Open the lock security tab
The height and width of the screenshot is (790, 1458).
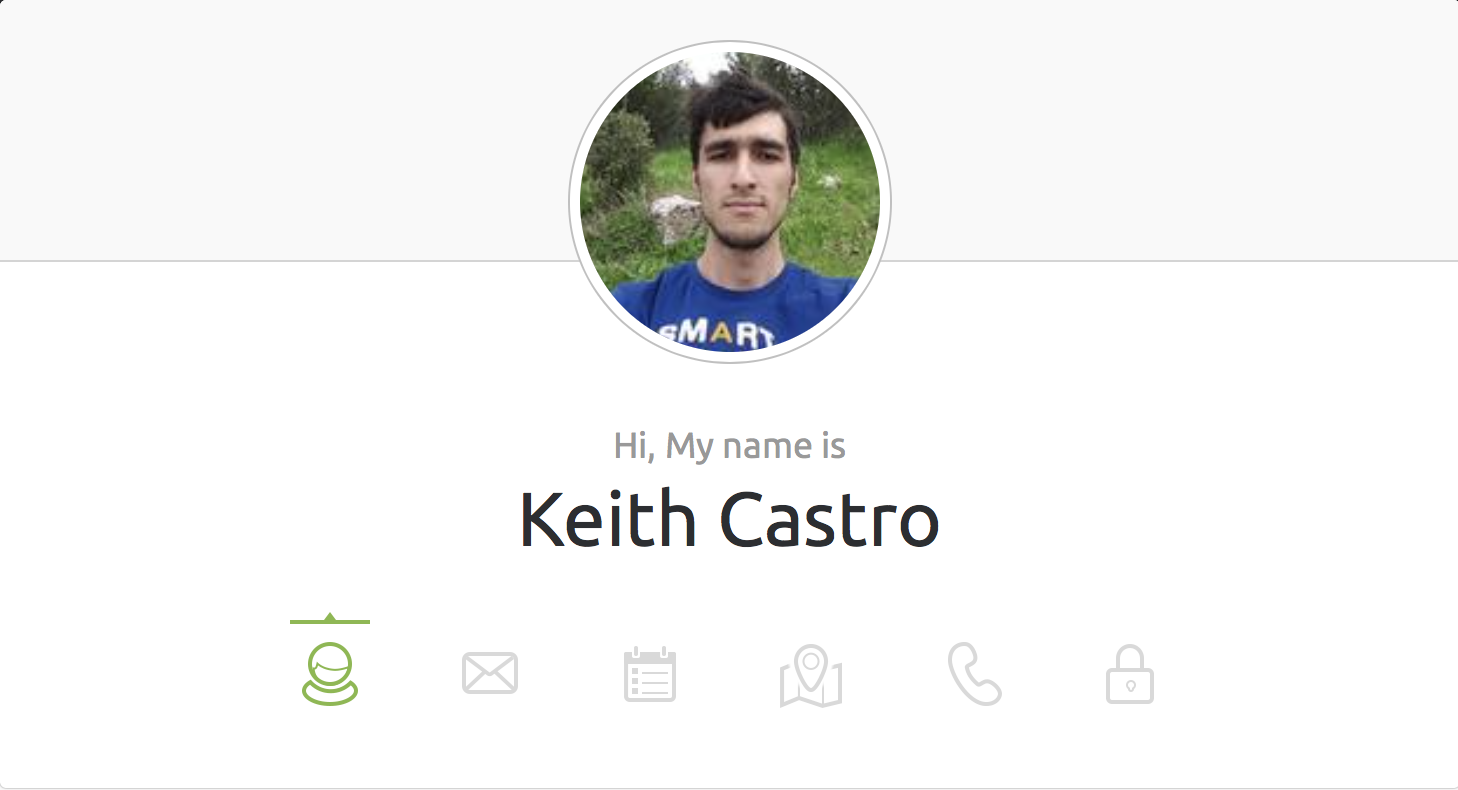coord(1130,674)
